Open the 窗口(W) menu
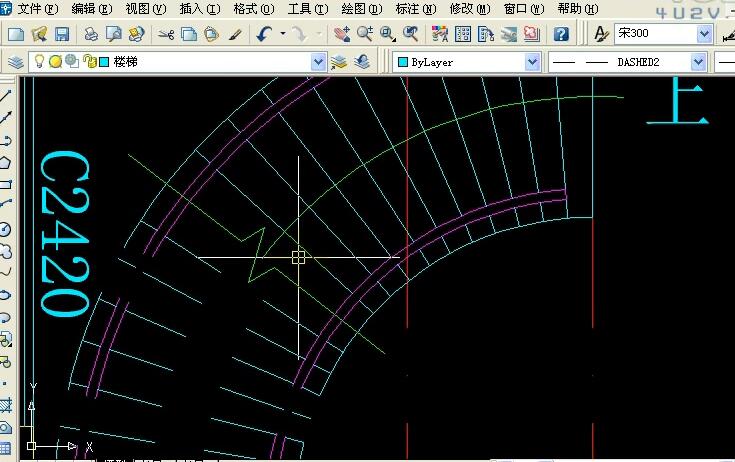This screenshot has height=462, width=735. [524, 9]
